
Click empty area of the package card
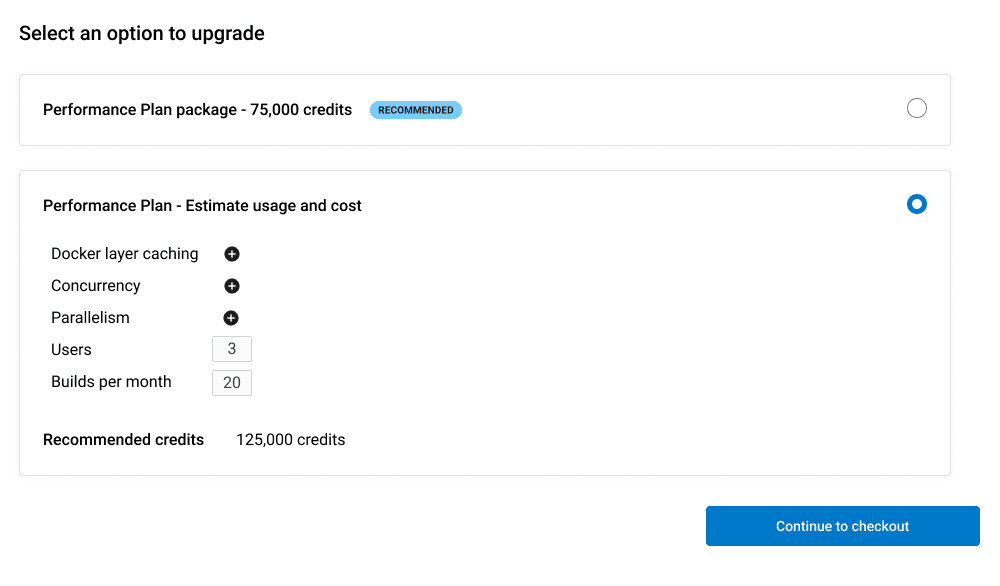(680, 110)
